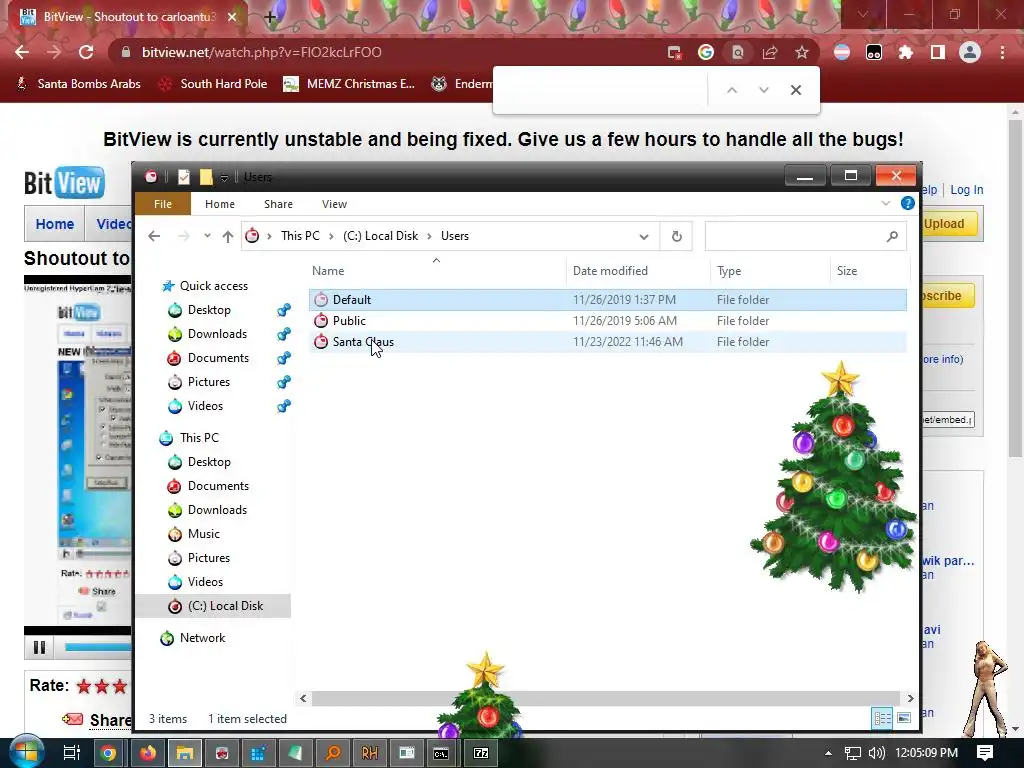Open Pictures under Quick access
Viewport: 1024px width, 768px height.
pyautogui.click(x=209, y=381)
